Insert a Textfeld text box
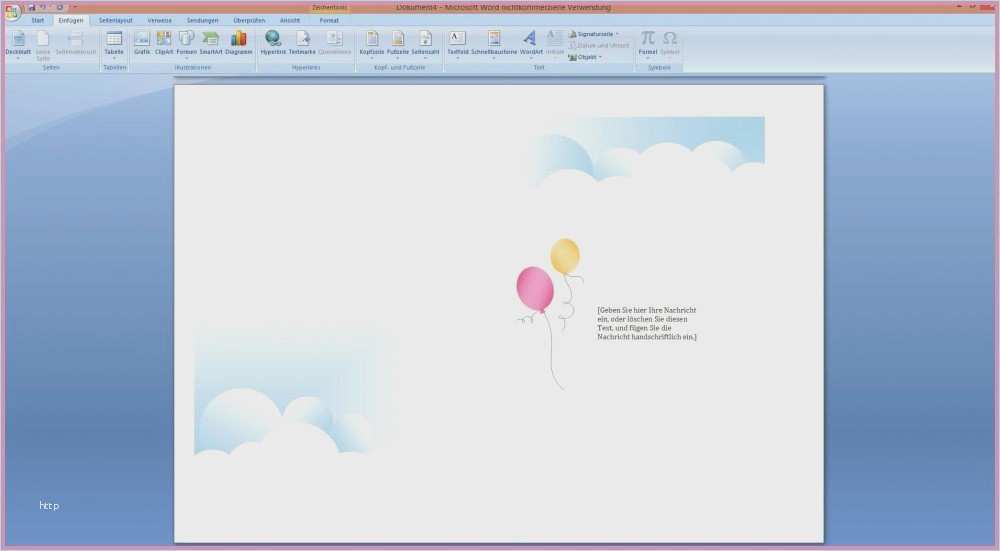Image resolution: width=1000 pixels, height=551 pixels. tap(457, 42)
